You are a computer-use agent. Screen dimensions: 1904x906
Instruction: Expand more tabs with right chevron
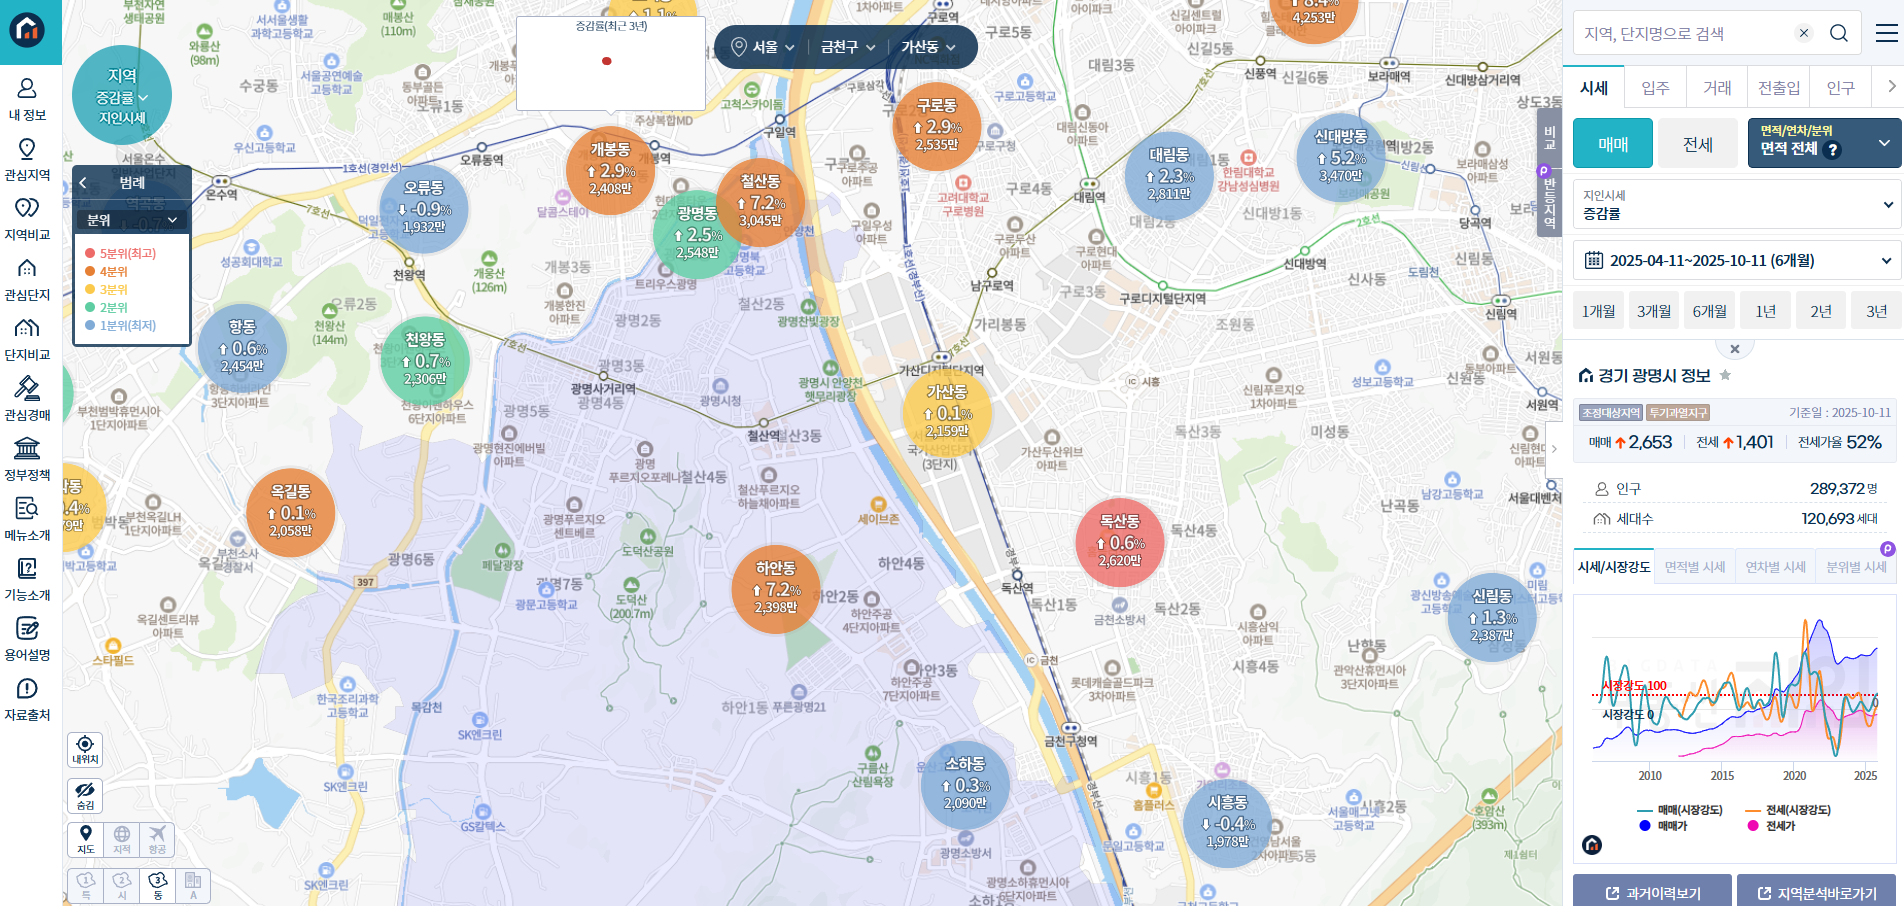coord(1891,87)
